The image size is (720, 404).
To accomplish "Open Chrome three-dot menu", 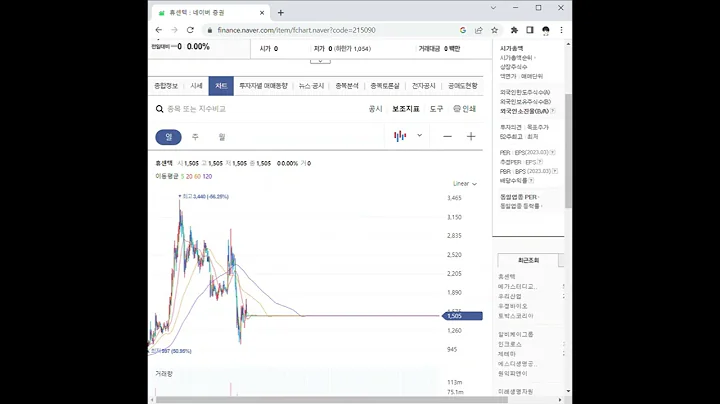I will tap(561, 30).
